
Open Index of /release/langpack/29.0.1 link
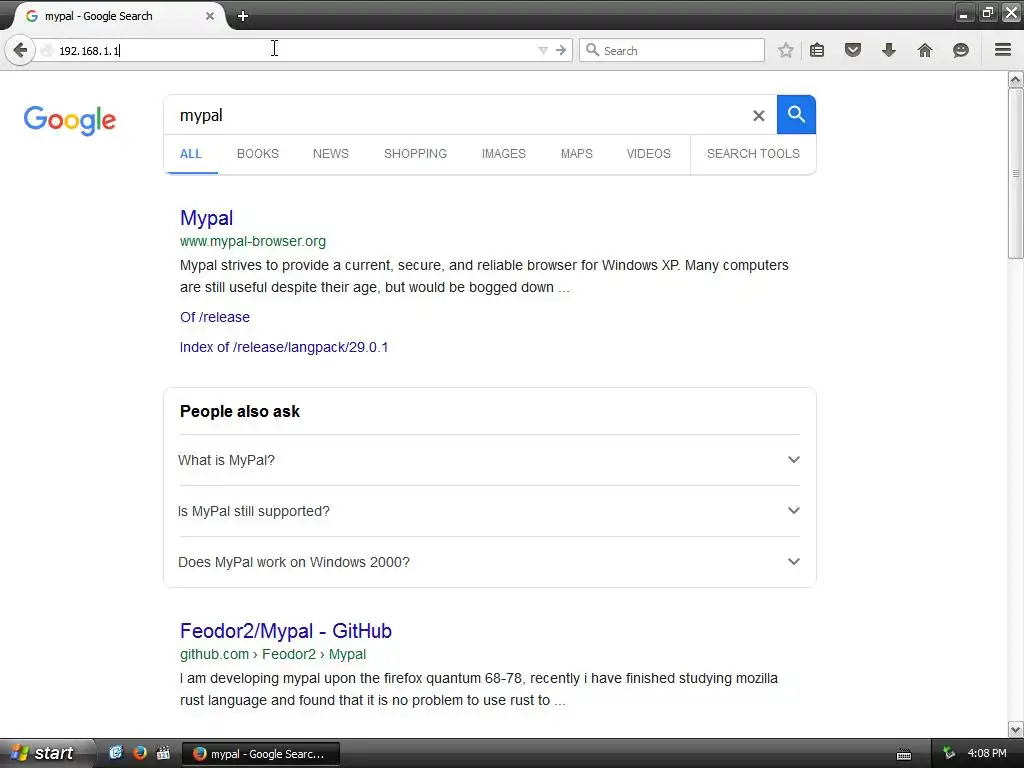(284, 347)
